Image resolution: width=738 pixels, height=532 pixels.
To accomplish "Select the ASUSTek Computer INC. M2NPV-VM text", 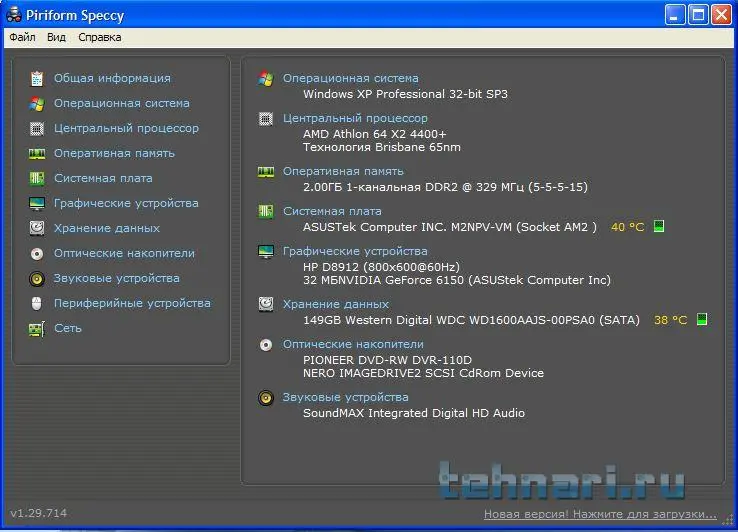I will pyautogui.click(x=449, y=227).
